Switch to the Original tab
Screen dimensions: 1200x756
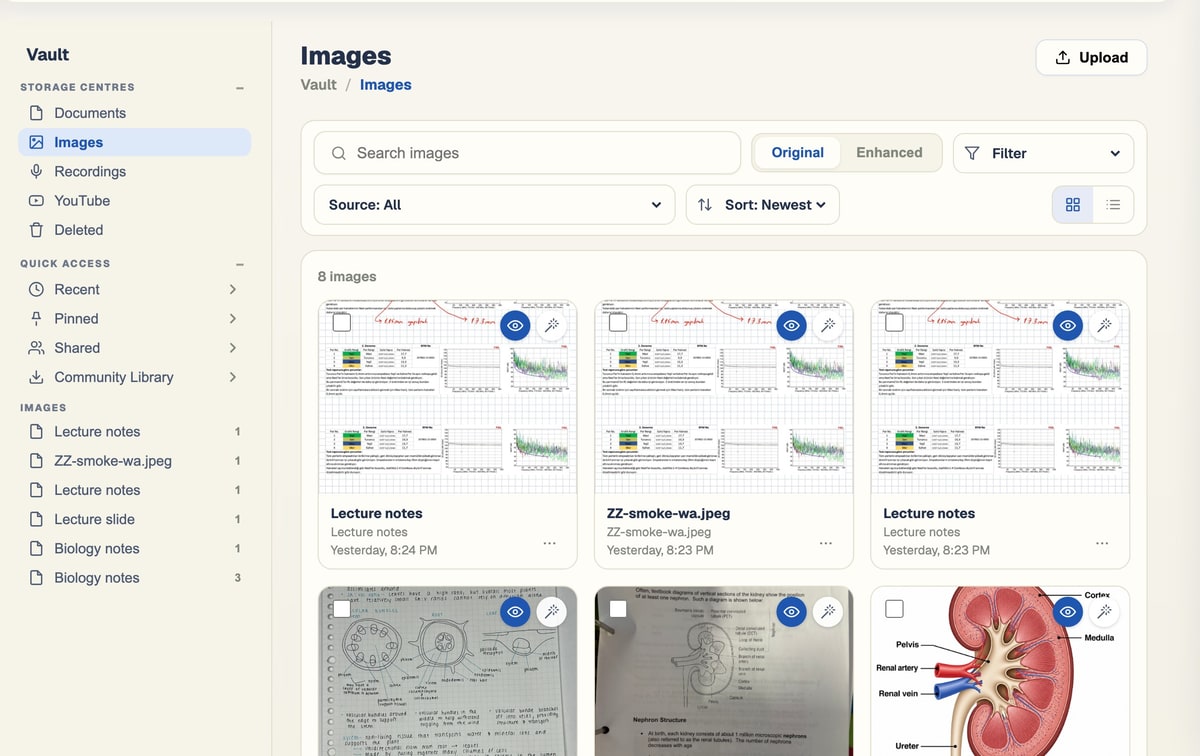(798, 153)
